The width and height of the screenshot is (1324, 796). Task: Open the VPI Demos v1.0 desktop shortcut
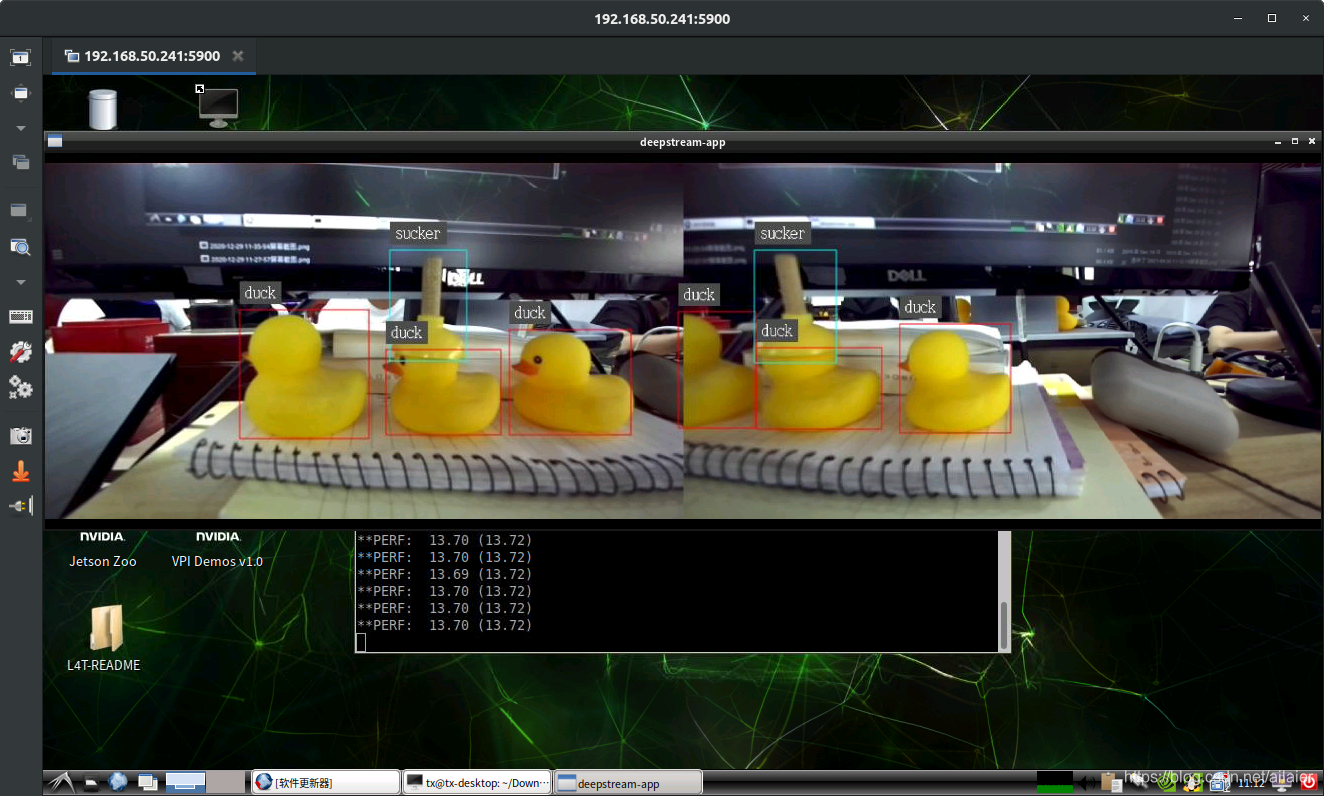coord(217,550)
